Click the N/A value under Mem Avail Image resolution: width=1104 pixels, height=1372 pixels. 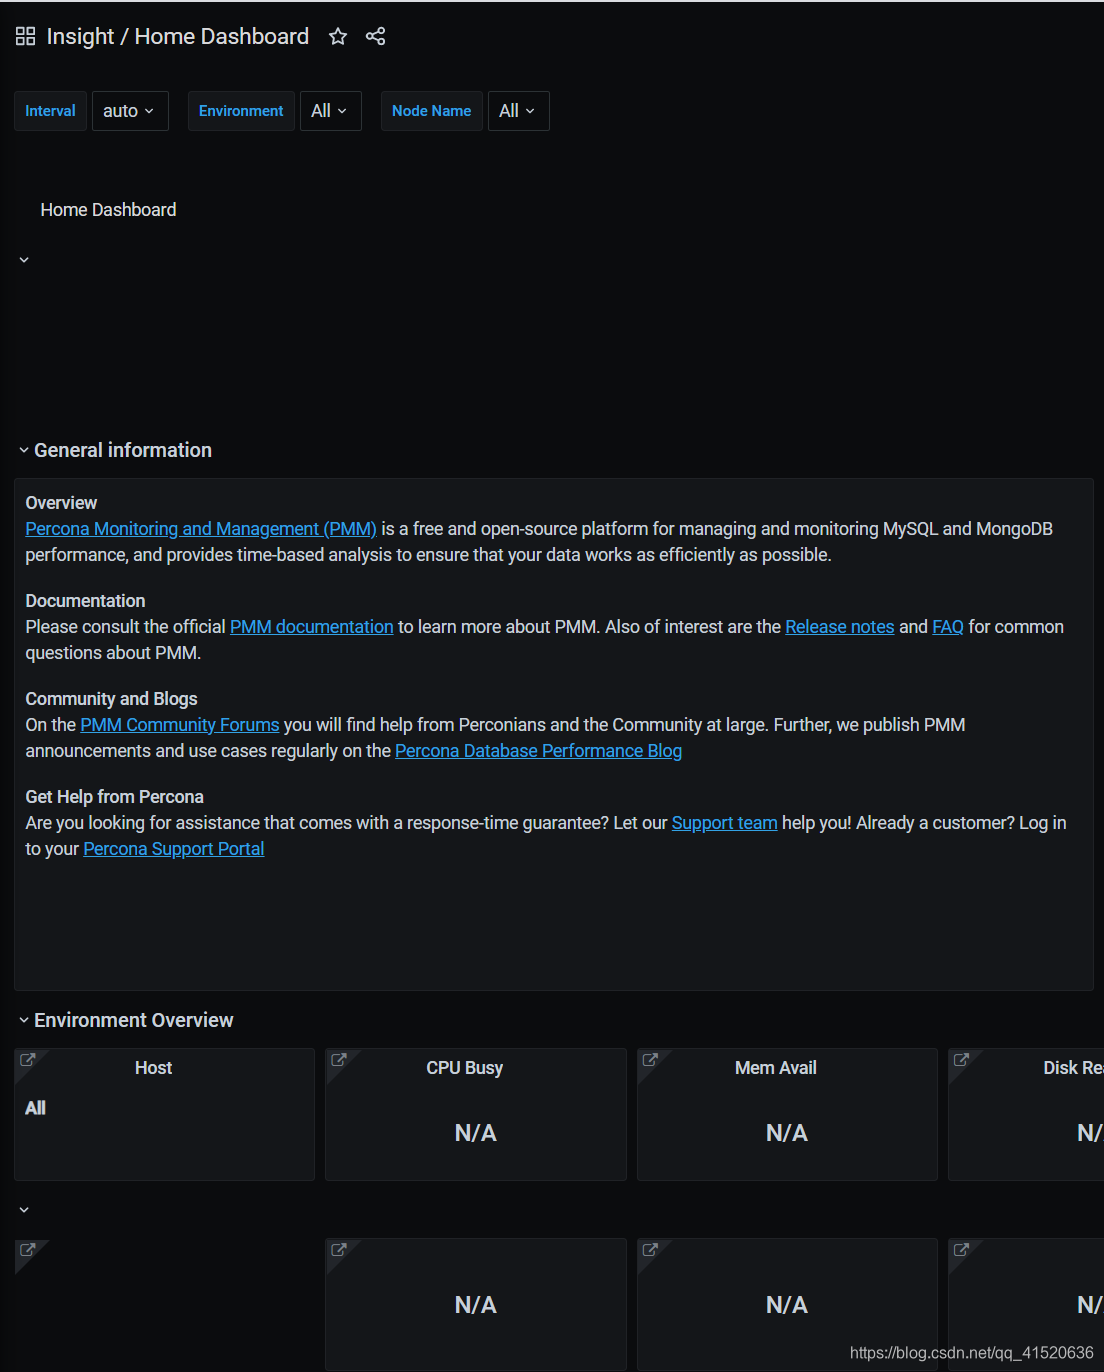[787, 1133]
